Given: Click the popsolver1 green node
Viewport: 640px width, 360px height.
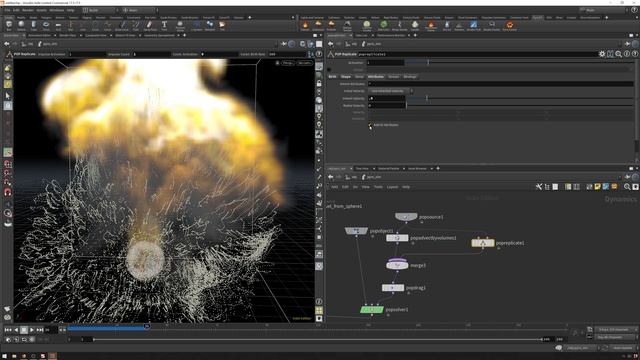Looking at the screenshot, I should coord(372,310).
